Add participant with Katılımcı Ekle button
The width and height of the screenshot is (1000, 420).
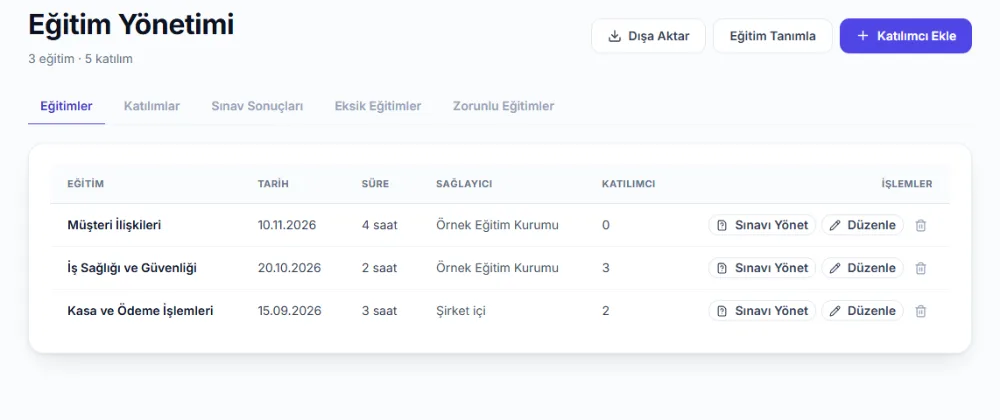point(906,36)
